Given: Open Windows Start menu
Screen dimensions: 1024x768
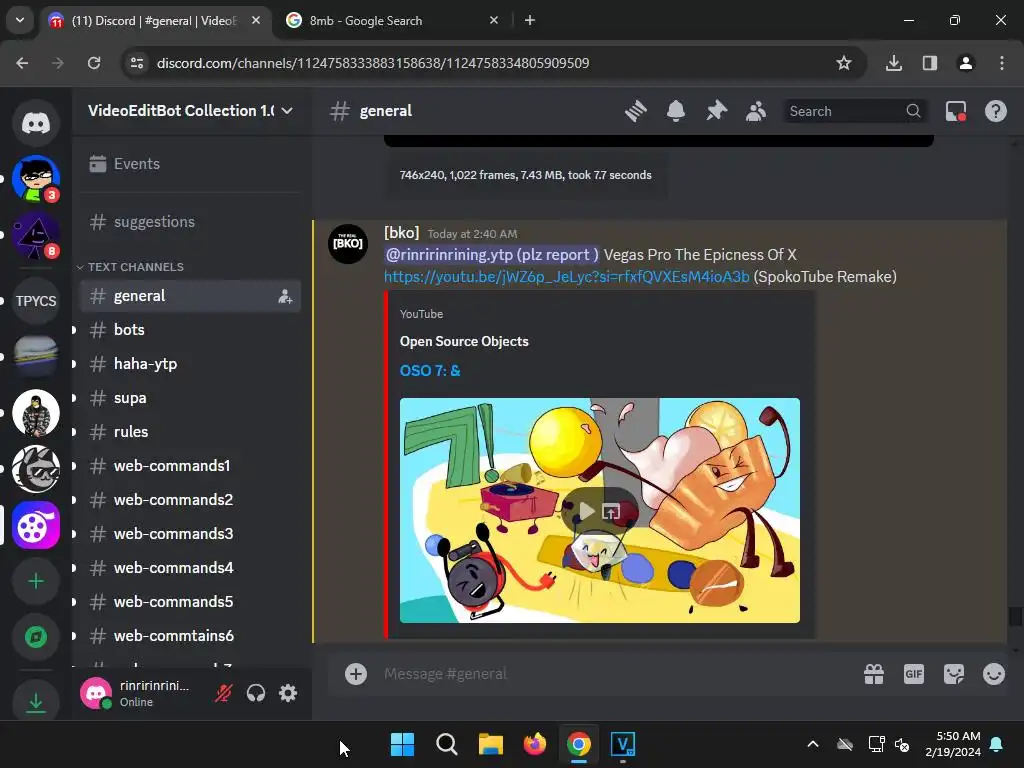Looking at the screenshot, I should tap(402, 744).
